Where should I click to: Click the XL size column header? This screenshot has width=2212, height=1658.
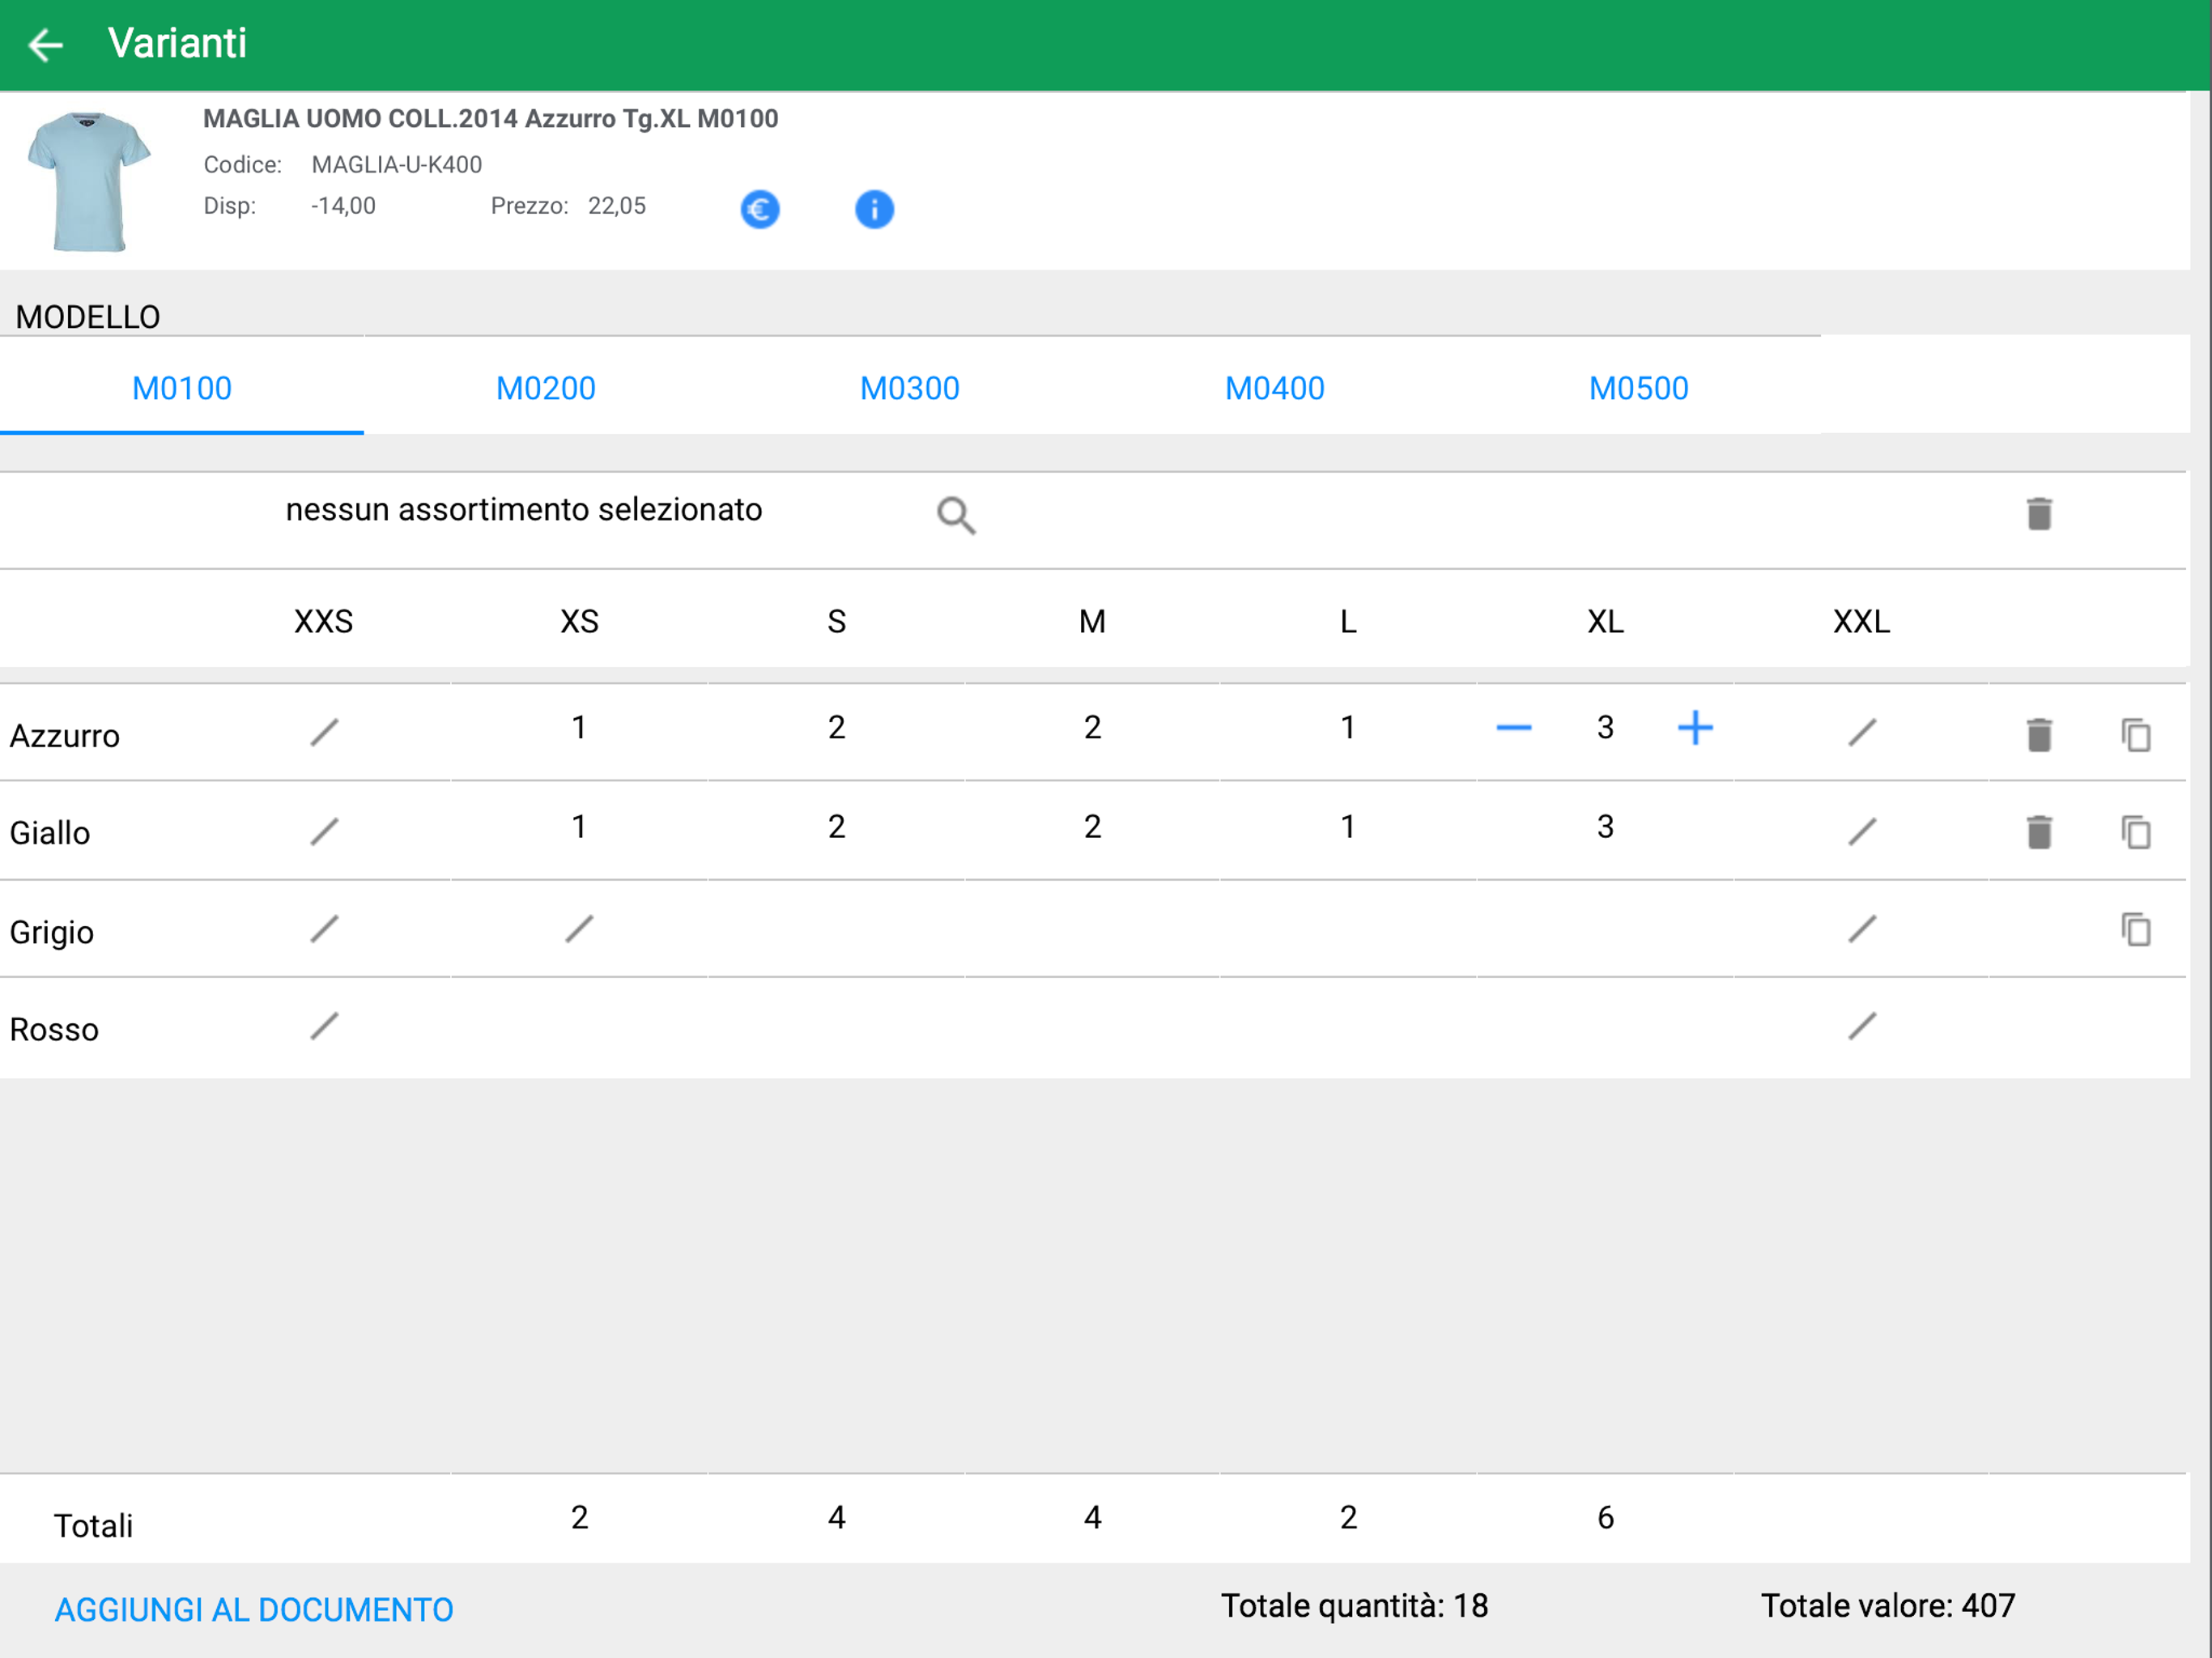pos(1605,622)
